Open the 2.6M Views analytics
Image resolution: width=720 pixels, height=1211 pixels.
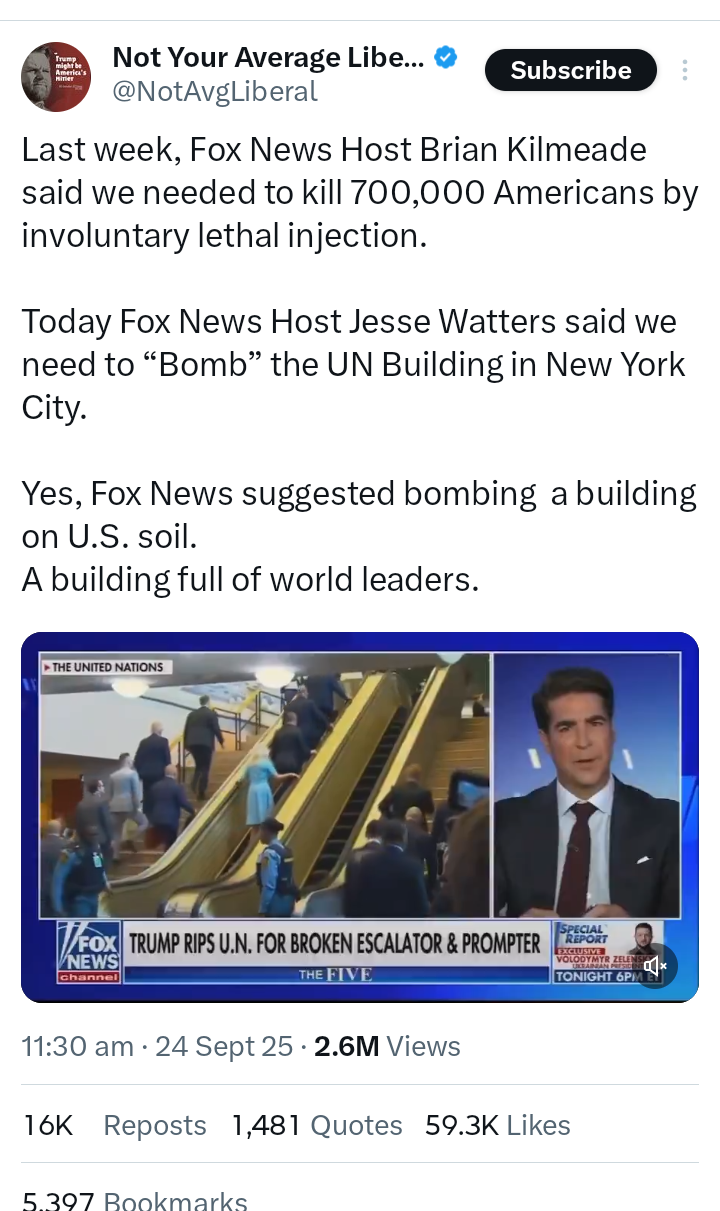pyautogui.click(x=387, y=1046)
